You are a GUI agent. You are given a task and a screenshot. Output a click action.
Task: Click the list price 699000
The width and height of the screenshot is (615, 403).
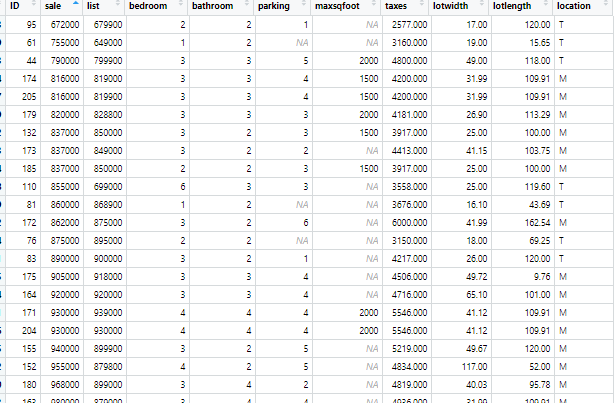pyautogui.click(x=108, y=187)
